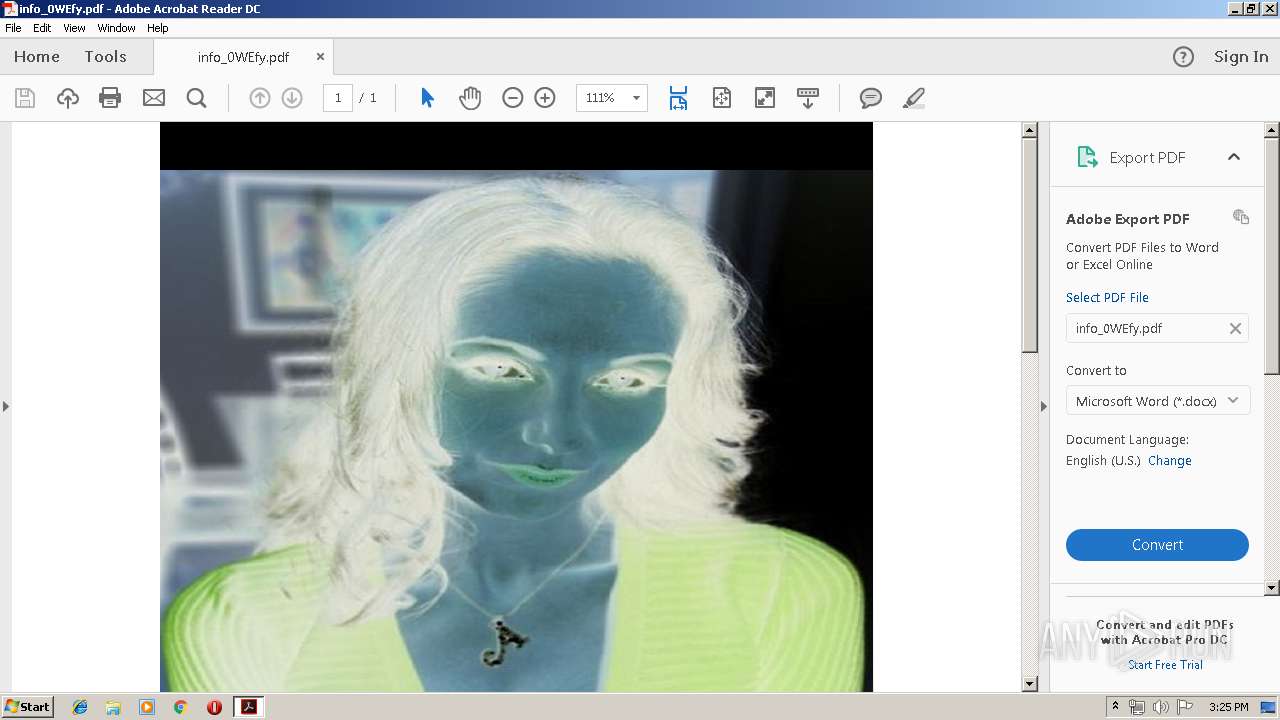Open the Edit menu
The height and width of the screenshot is (720, 1280).
click(x=42, y=28)
